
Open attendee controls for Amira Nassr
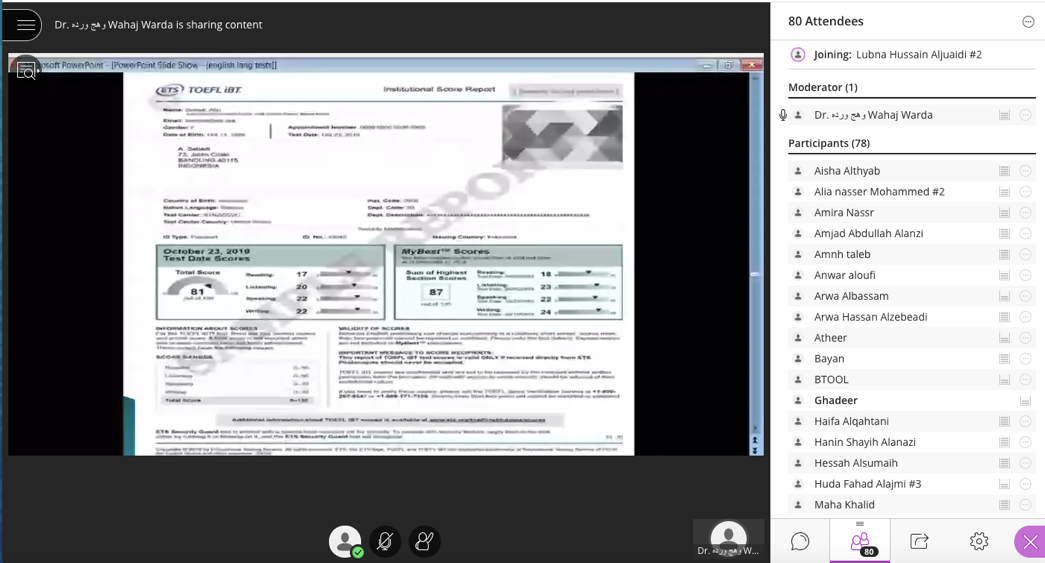click(1025, 213)
